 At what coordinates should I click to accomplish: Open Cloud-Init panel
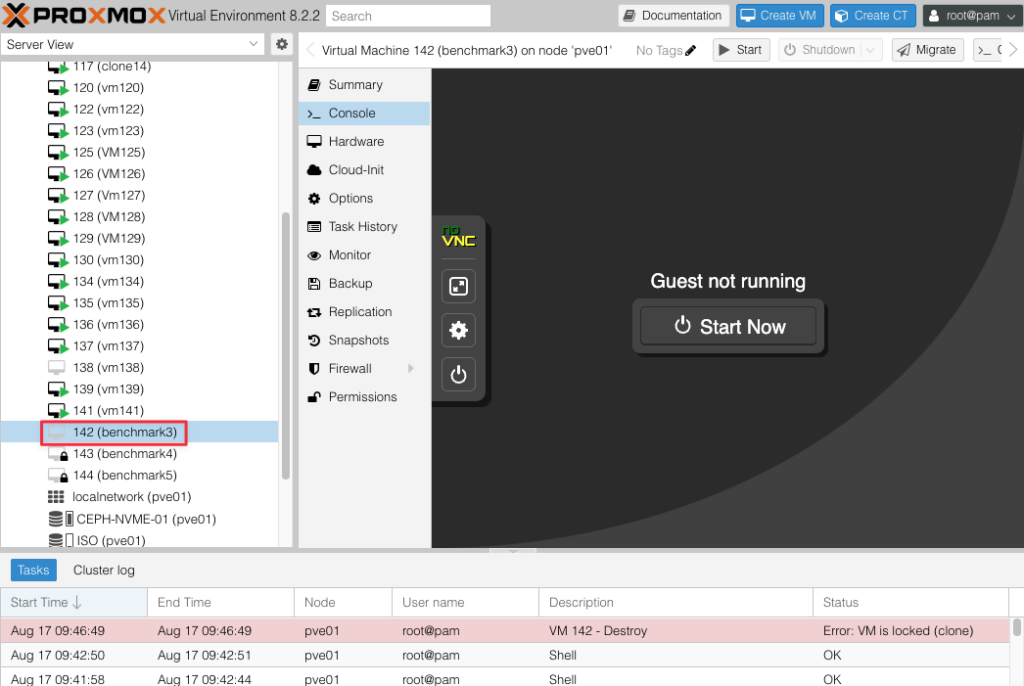pos(364,170)
